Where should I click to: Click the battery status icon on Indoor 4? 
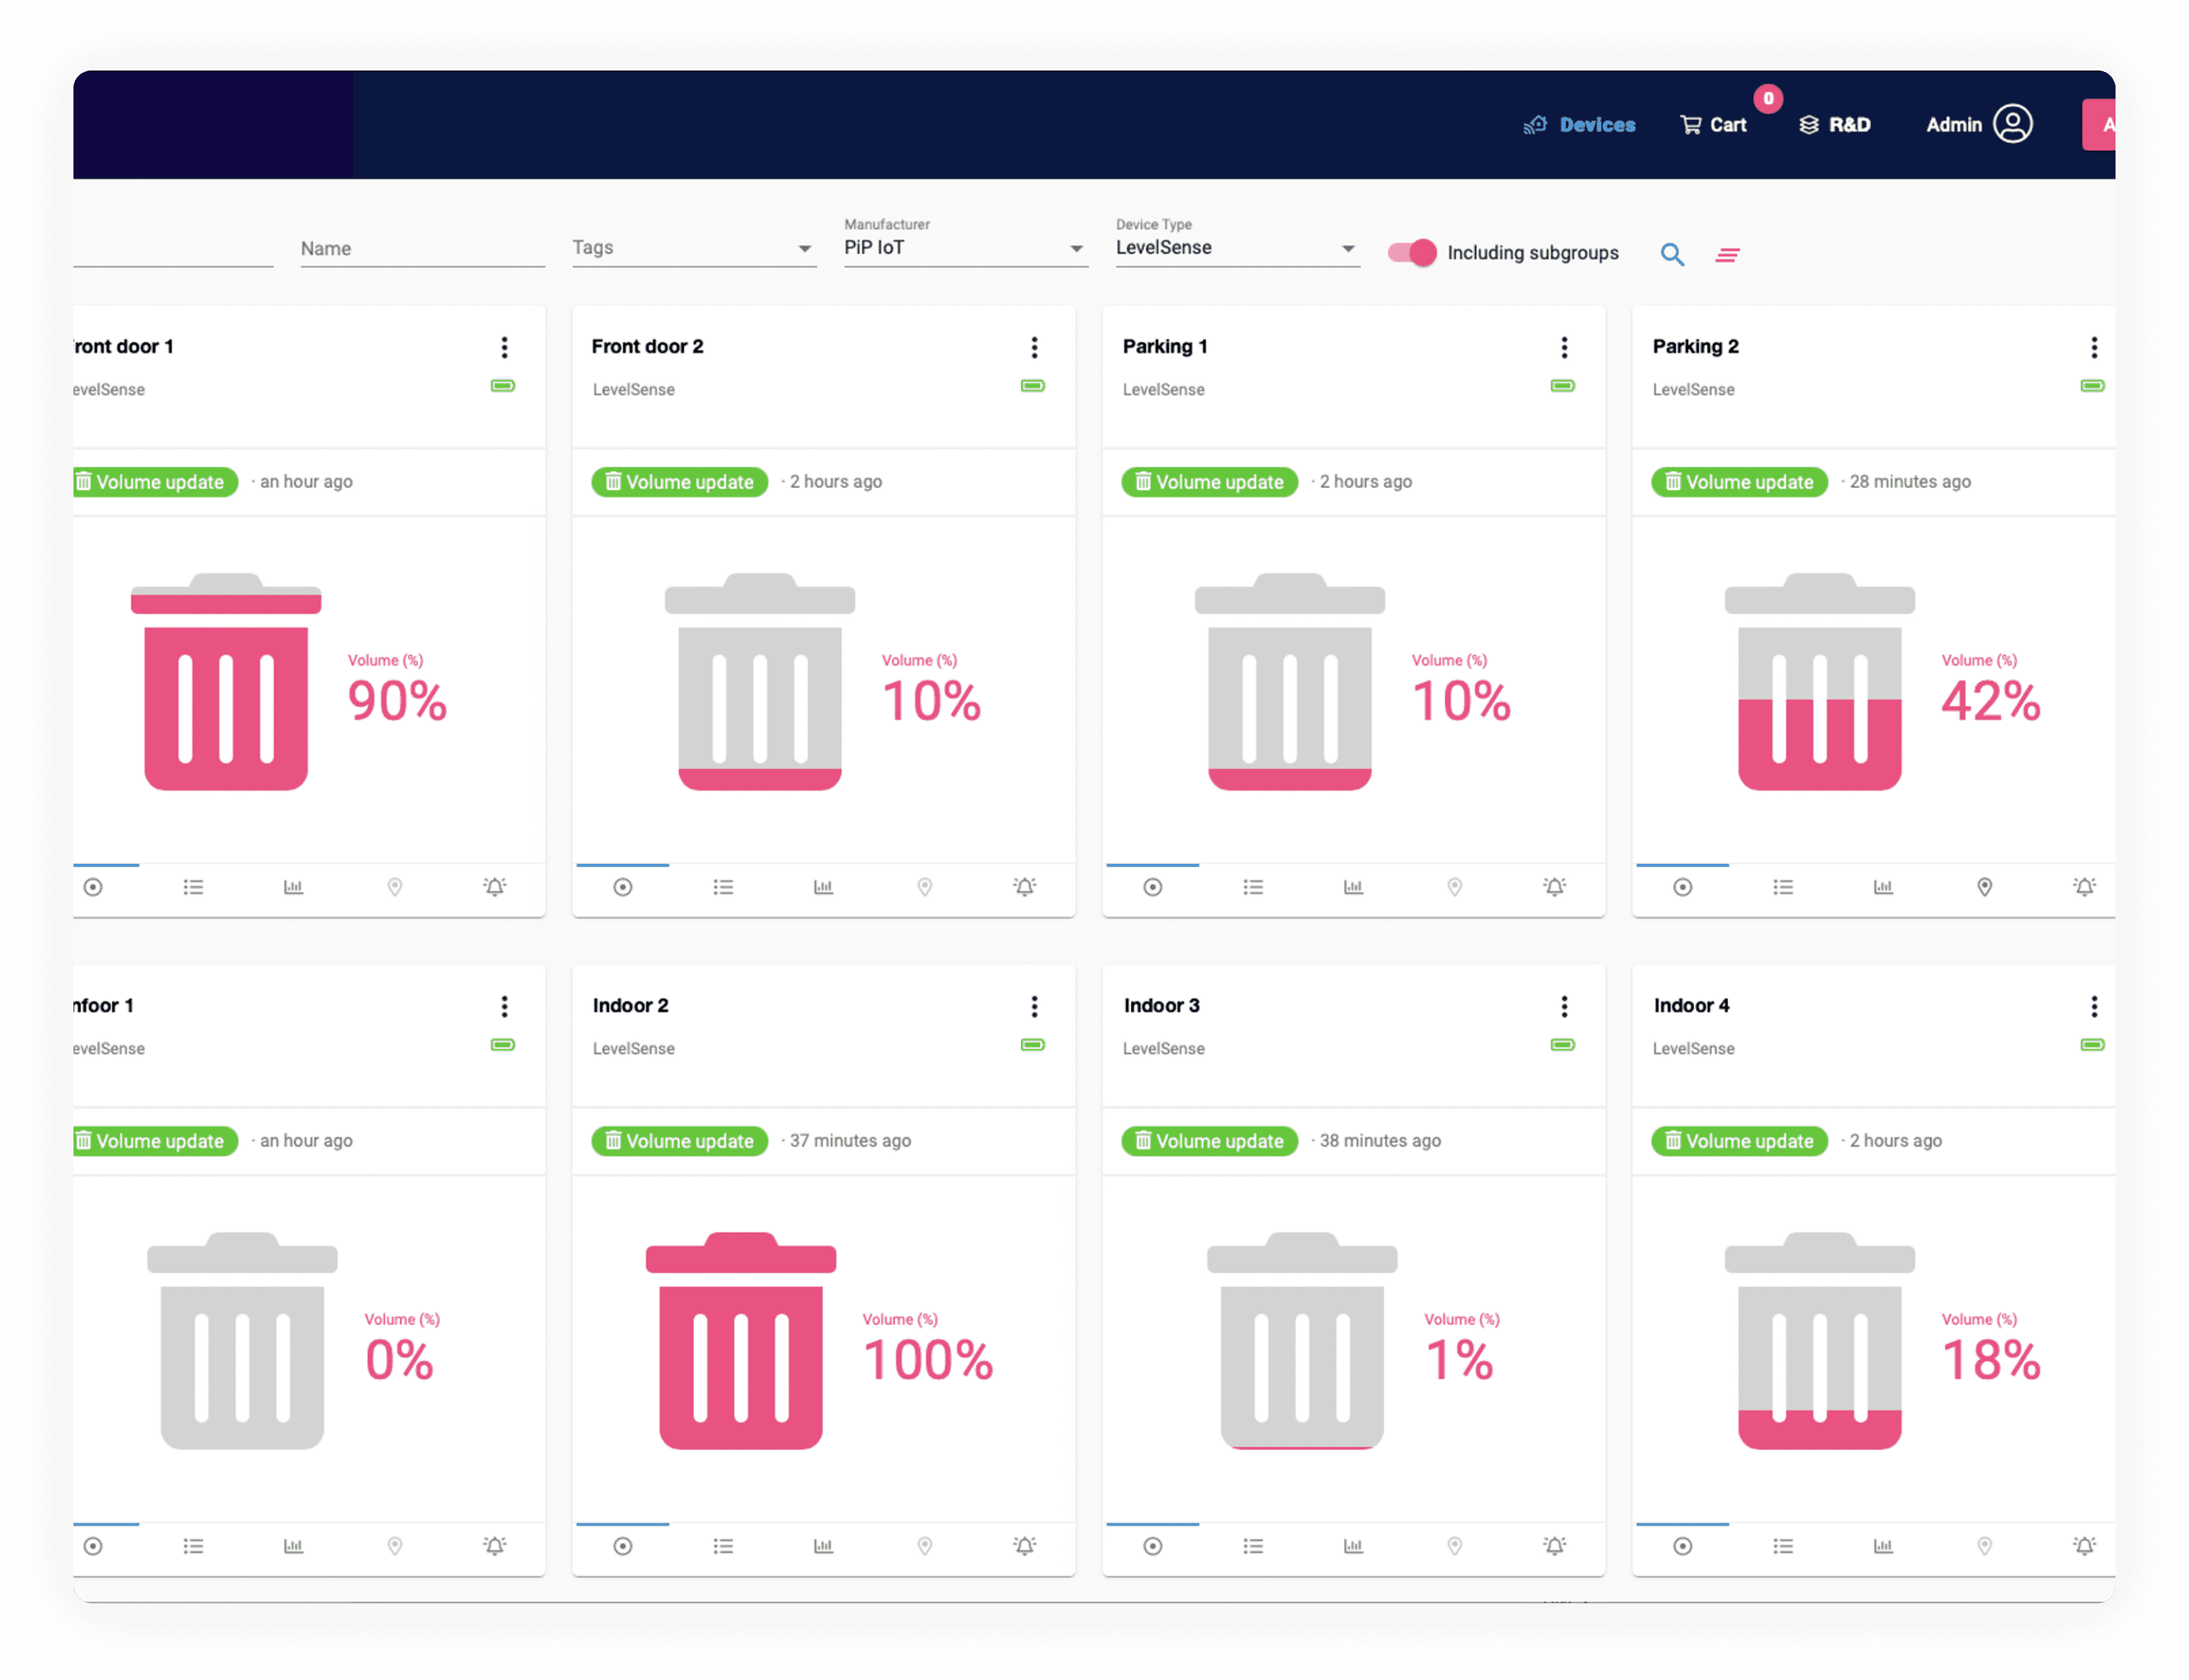pos(2091,1045)
